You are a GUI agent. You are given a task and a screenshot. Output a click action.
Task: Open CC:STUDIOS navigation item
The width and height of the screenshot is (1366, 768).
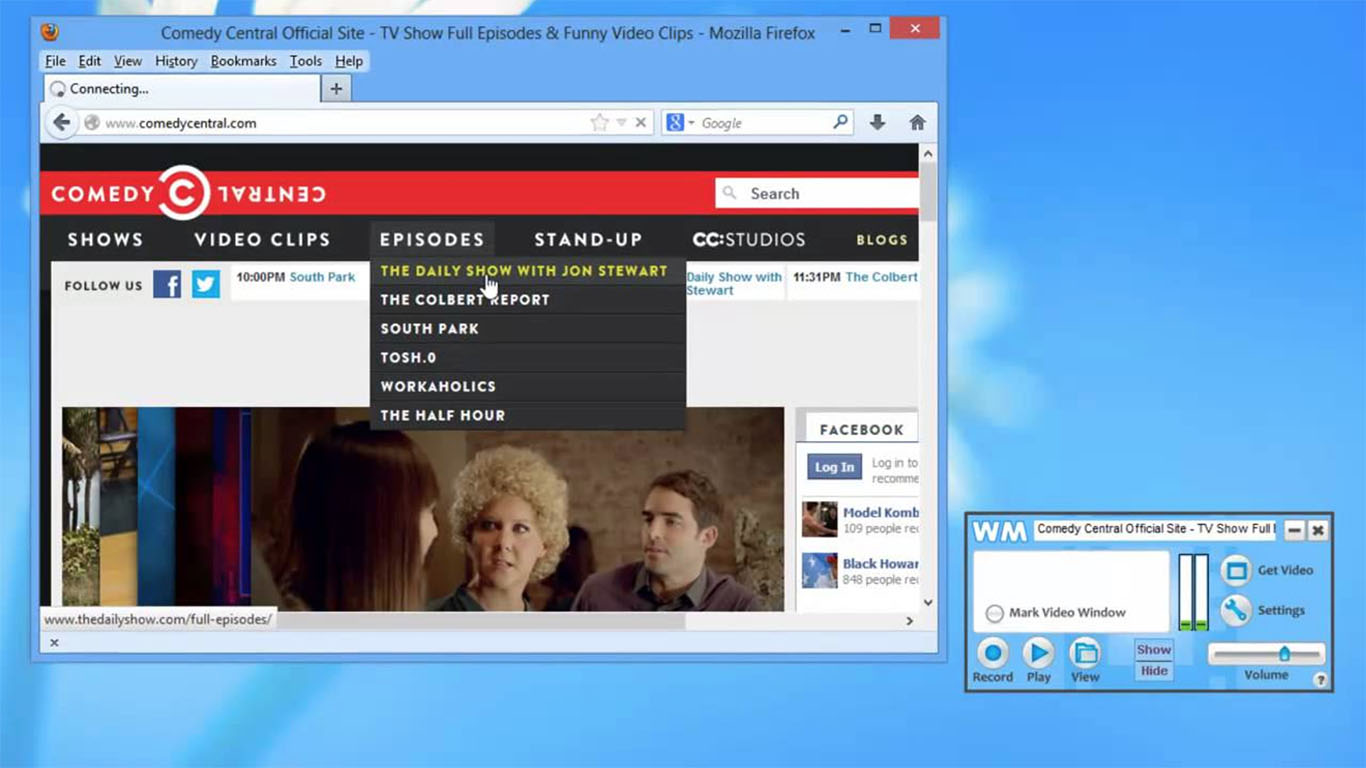point(749,240)
